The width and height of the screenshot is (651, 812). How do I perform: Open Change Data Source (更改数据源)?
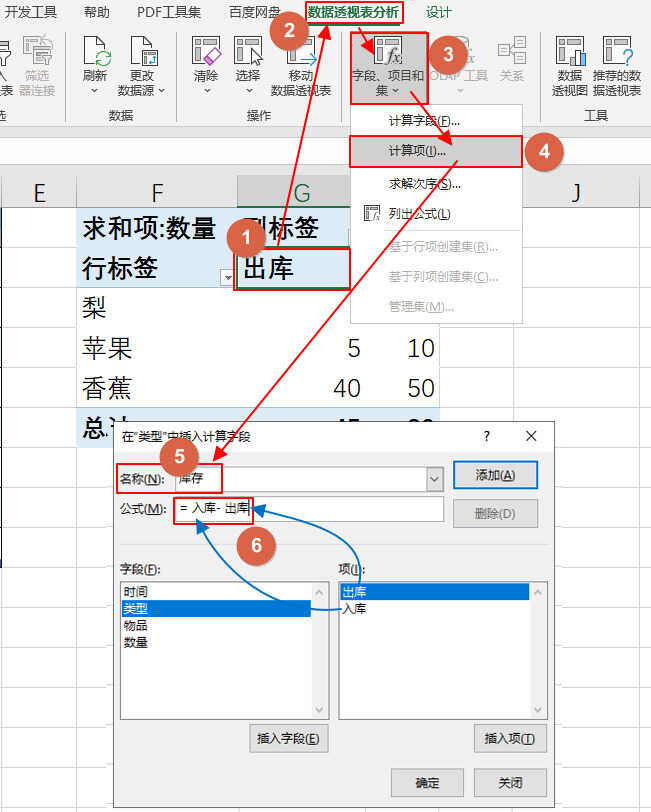(141, 66)
